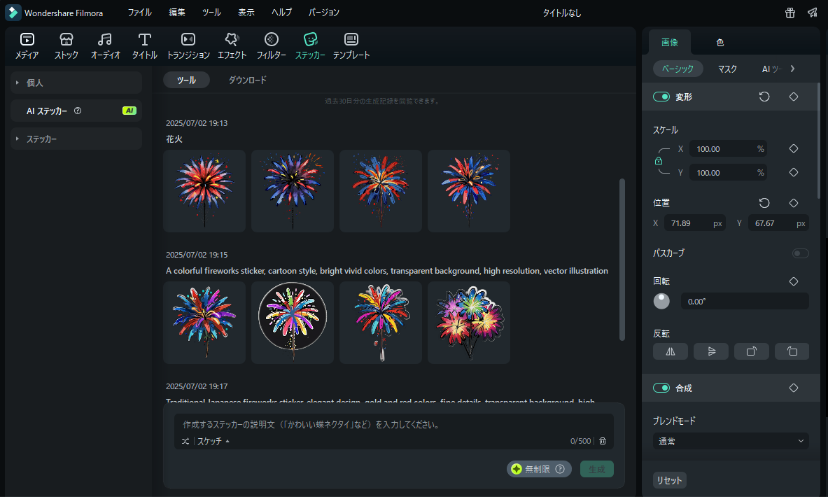The height and width of the screenshot is (497, 828).
Task: Click the shuffle random prompt icon
Action: click(185, 441)
